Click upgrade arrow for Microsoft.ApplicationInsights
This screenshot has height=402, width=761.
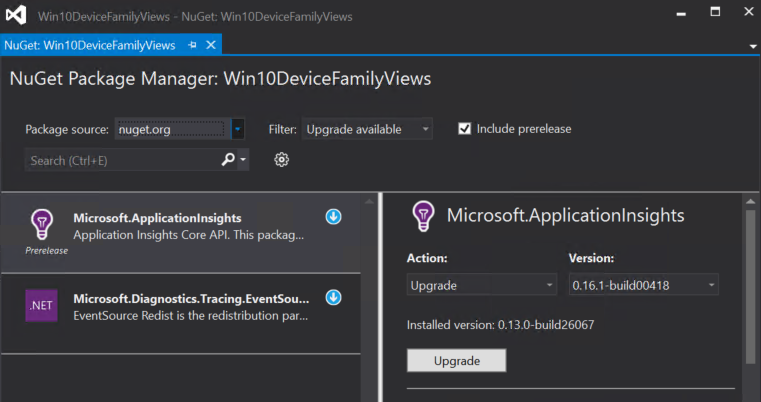point(334,217)
